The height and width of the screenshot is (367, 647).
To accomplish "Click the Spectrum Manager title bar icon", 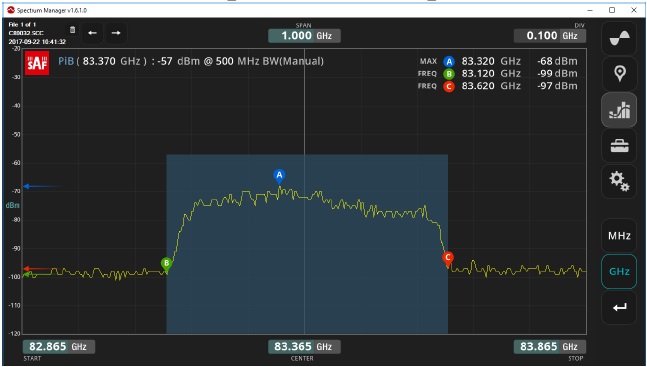I will point(11,10).
